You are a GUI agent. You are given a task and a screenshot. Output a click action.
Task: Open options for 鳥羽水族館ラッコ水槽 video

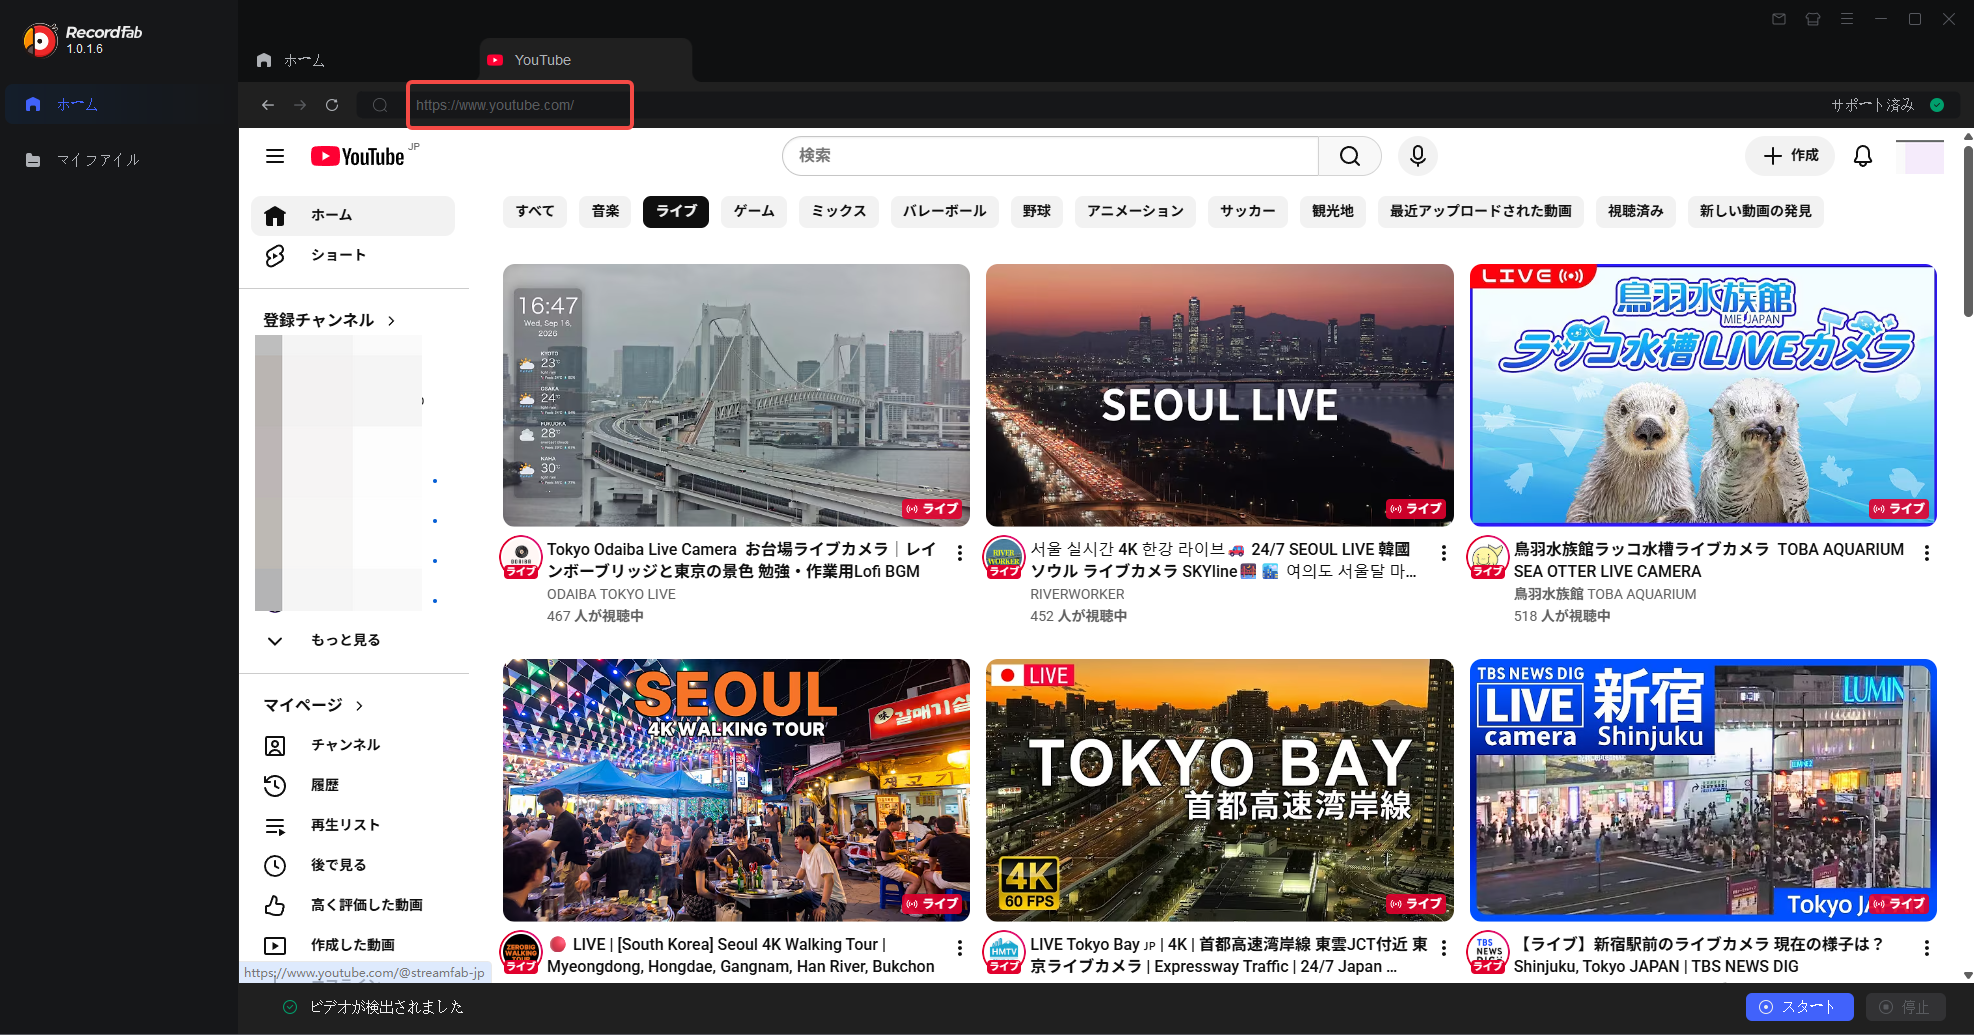point(1927,553)
